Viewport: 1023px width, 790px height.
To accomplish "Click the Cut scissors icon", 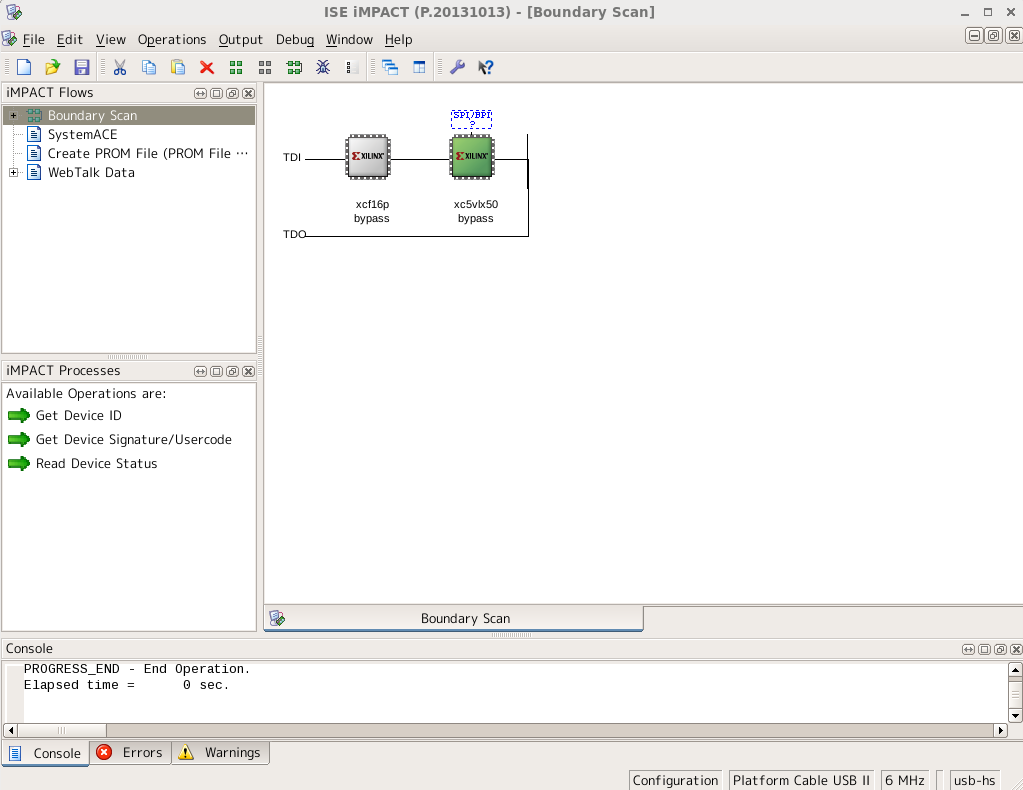I will pos(120,67).
